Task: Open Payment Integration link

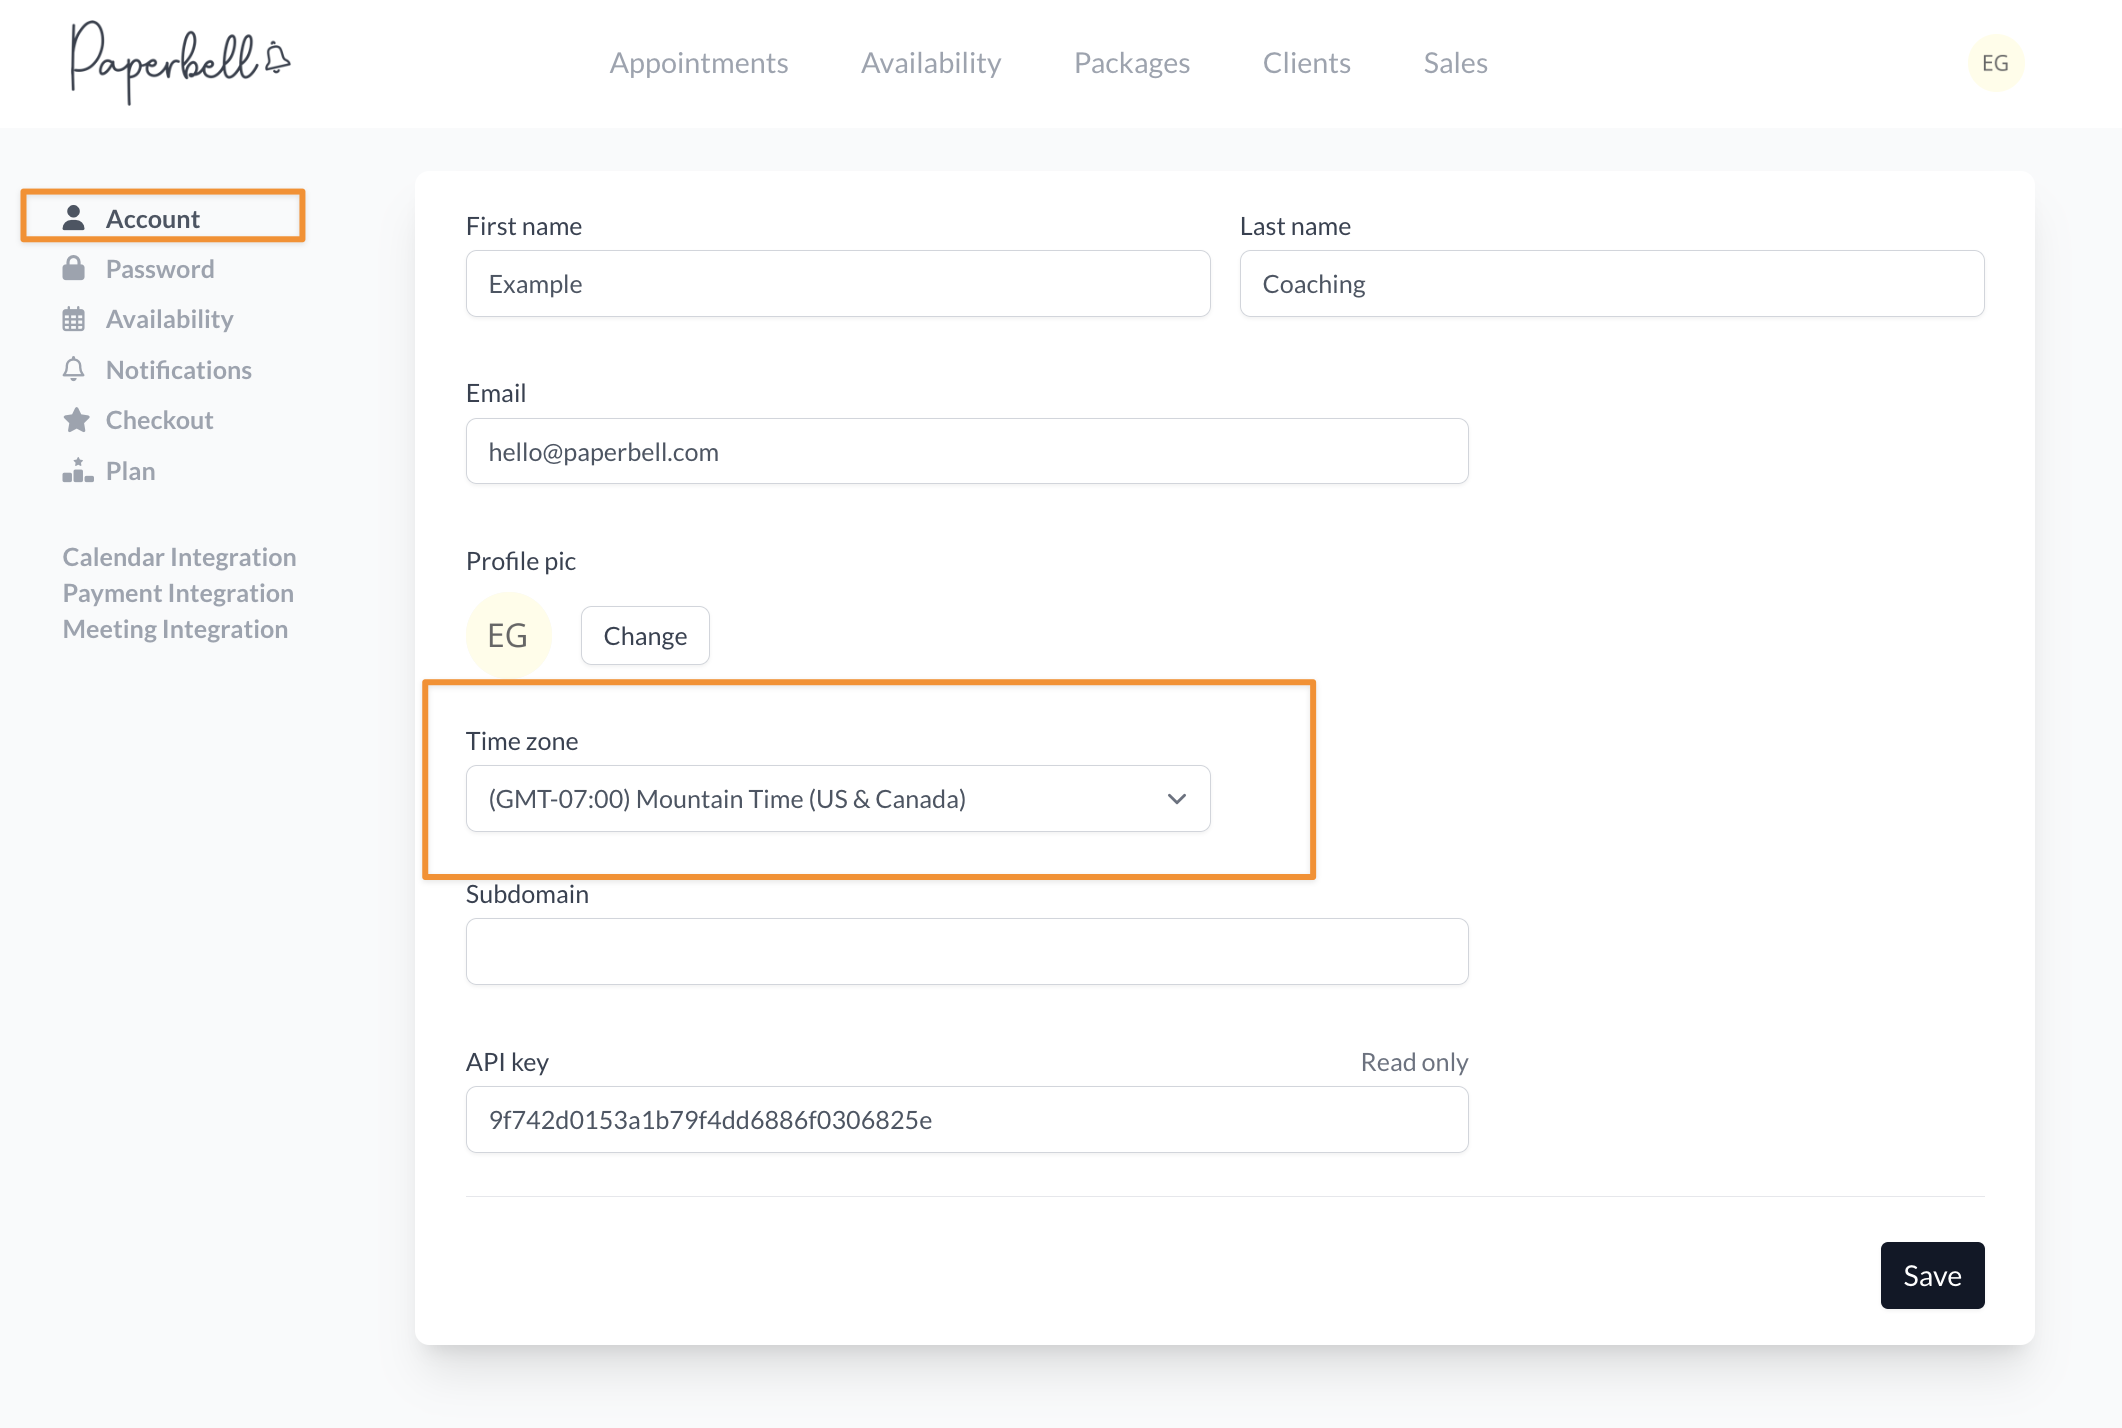Action: tap(178, 593)
